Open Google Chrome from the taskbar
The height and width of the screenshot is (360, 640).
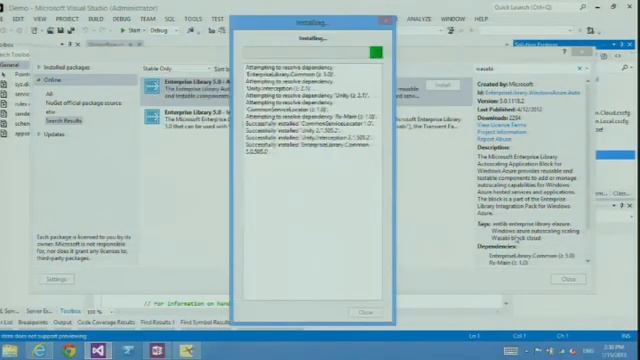click(x=69, y=351)
